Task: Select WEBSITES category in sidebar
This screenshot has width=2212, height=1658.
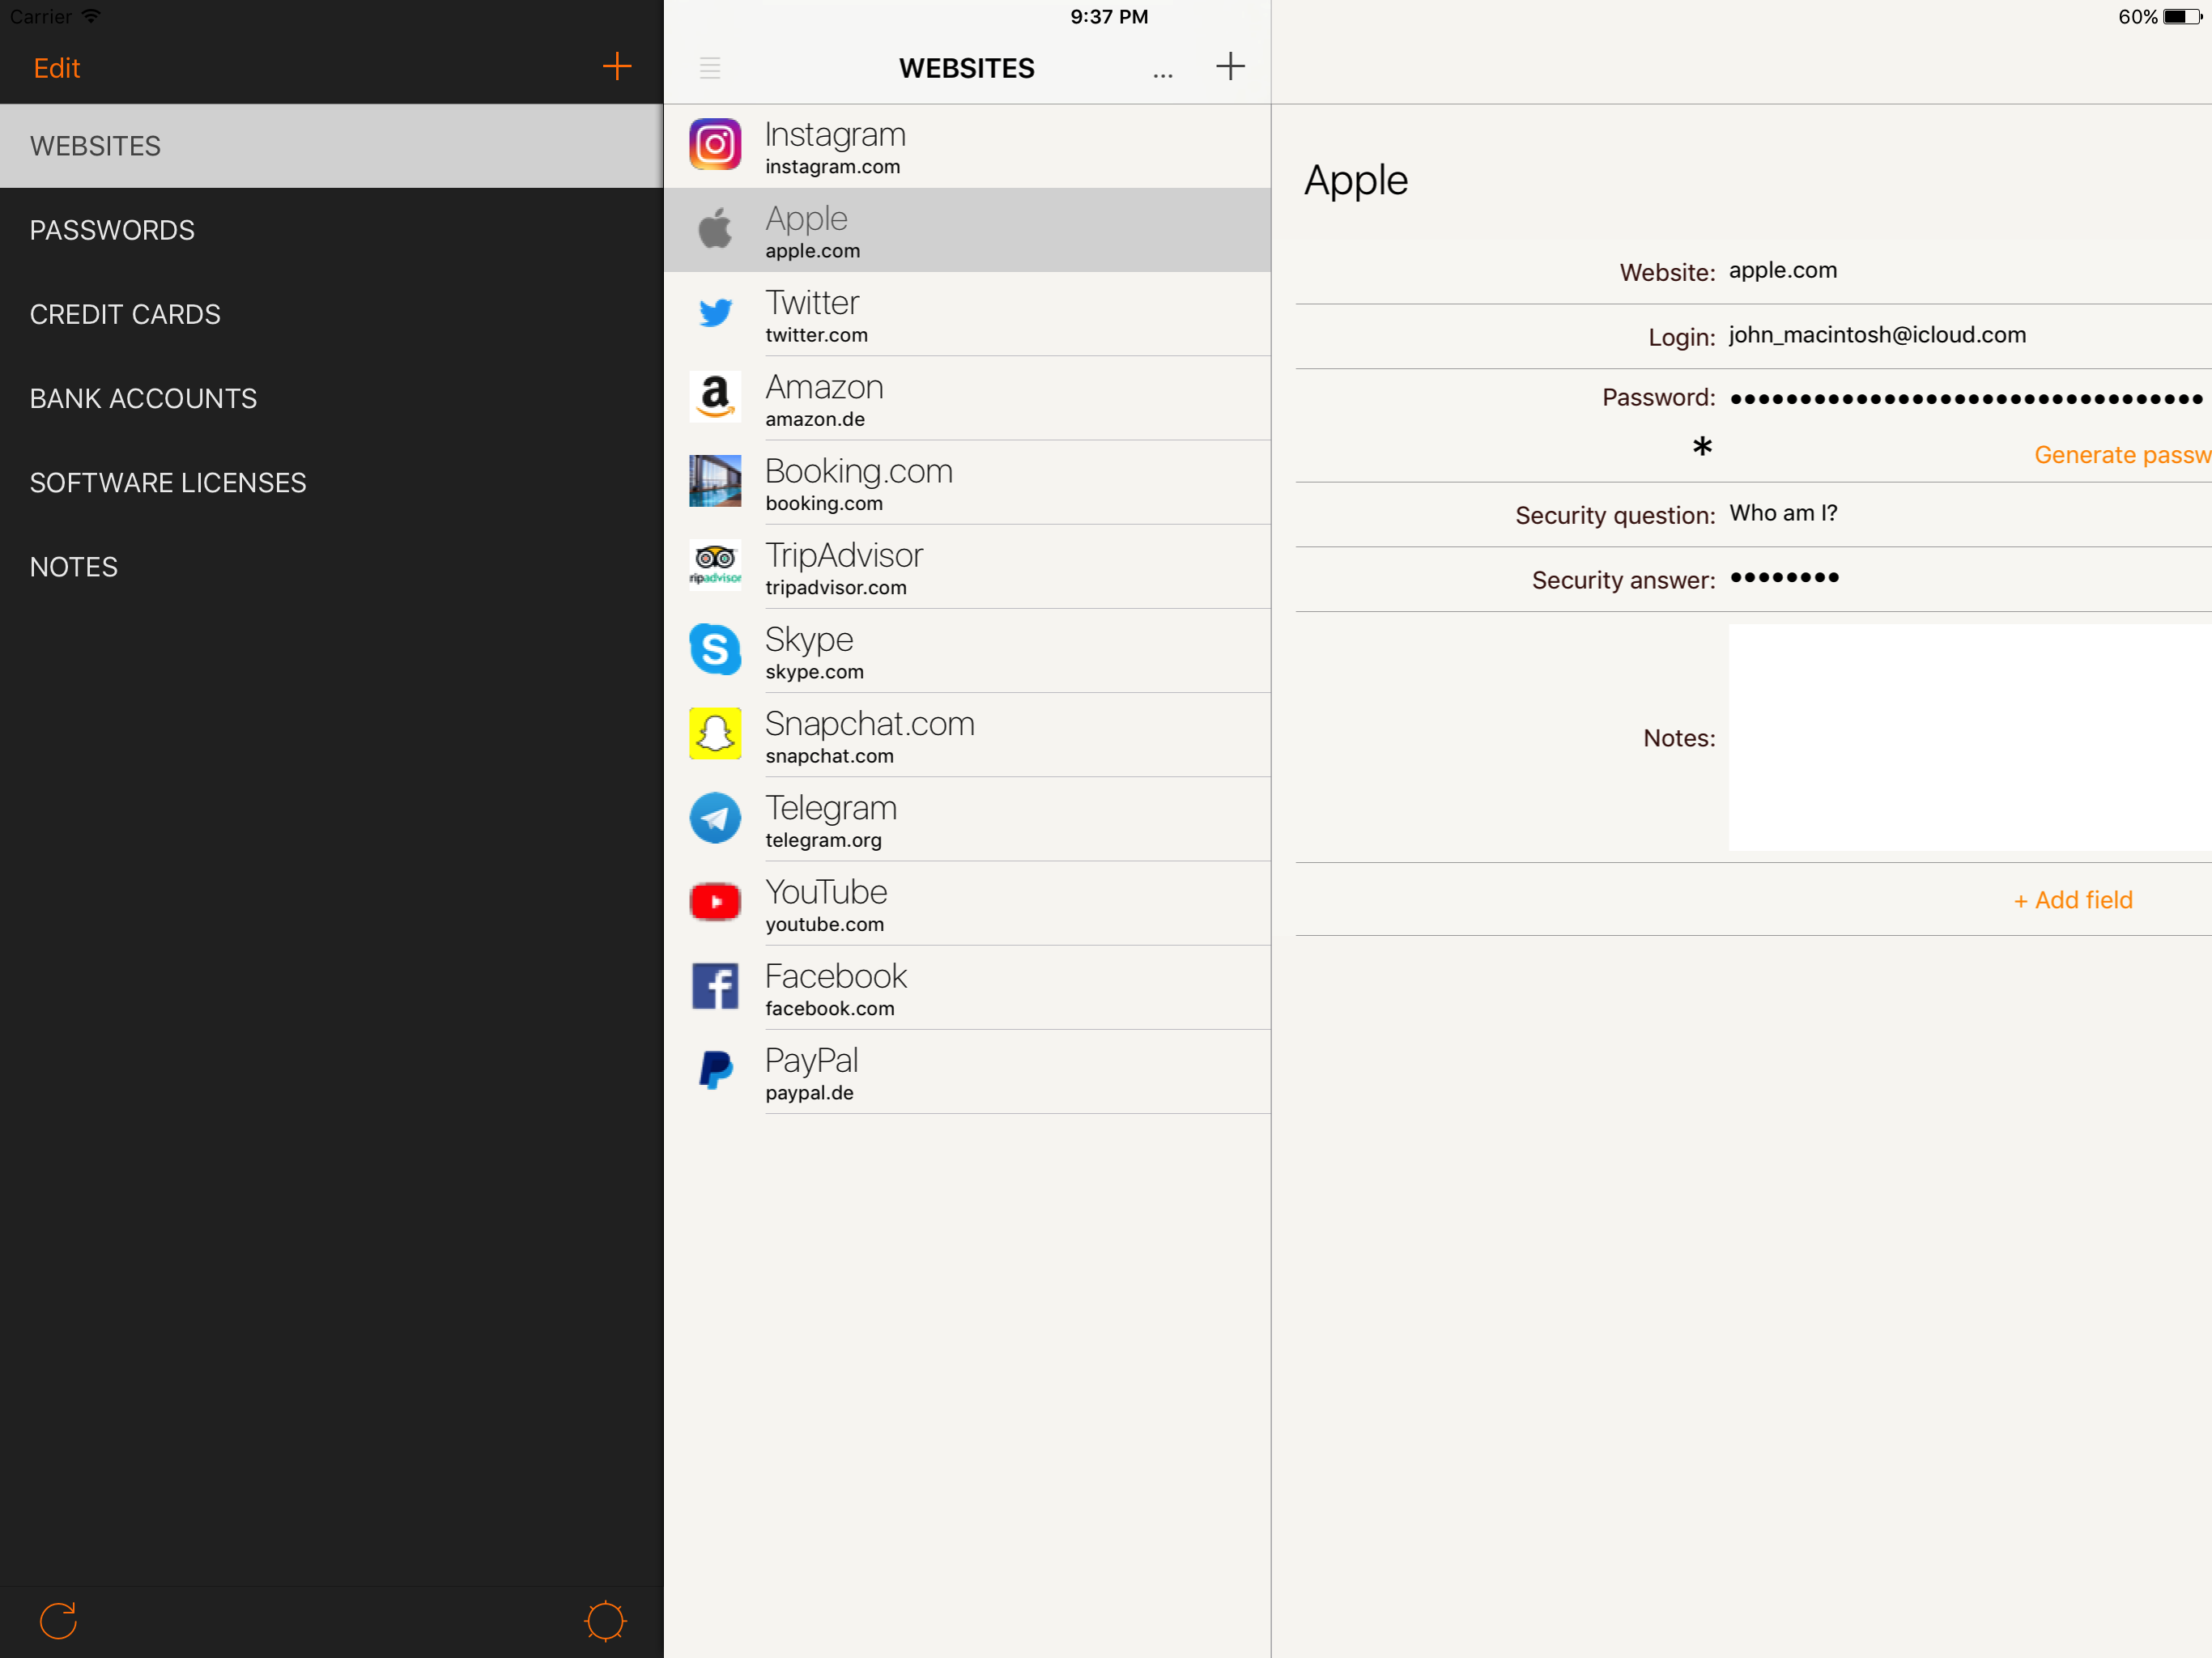Action: 332,146
